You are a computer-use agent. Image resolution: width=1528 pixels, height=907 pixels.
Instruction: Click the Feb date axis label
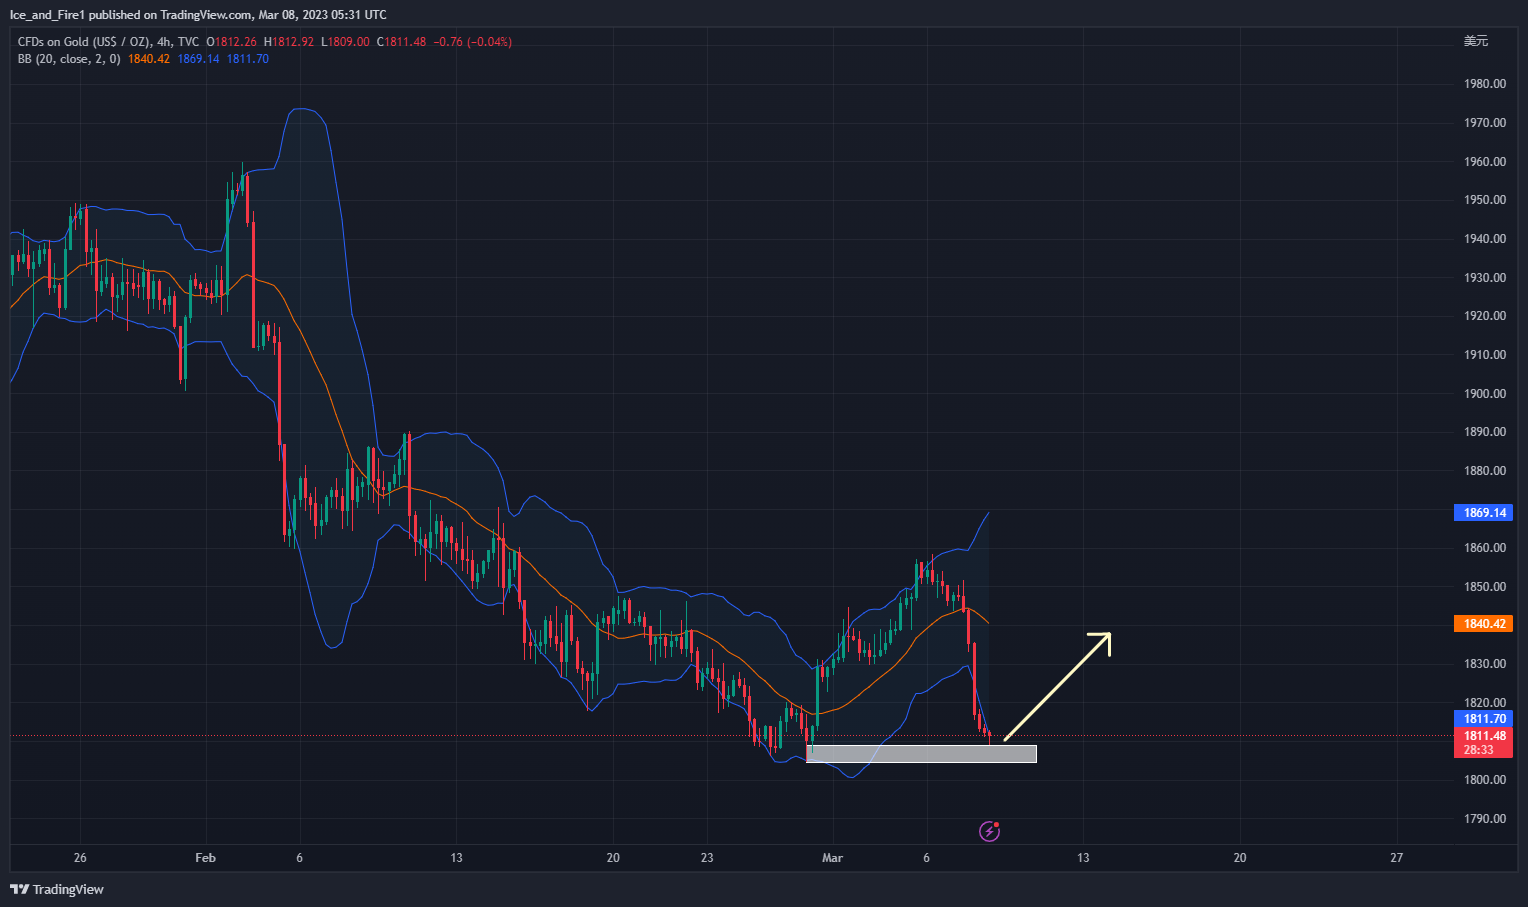pyautogui.click(x=205, y=858)
